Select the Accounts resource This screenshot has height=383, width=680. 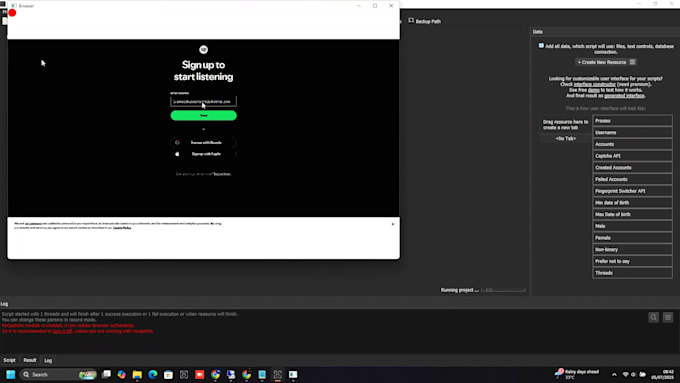pyautogui.click(x=632, y=144)
